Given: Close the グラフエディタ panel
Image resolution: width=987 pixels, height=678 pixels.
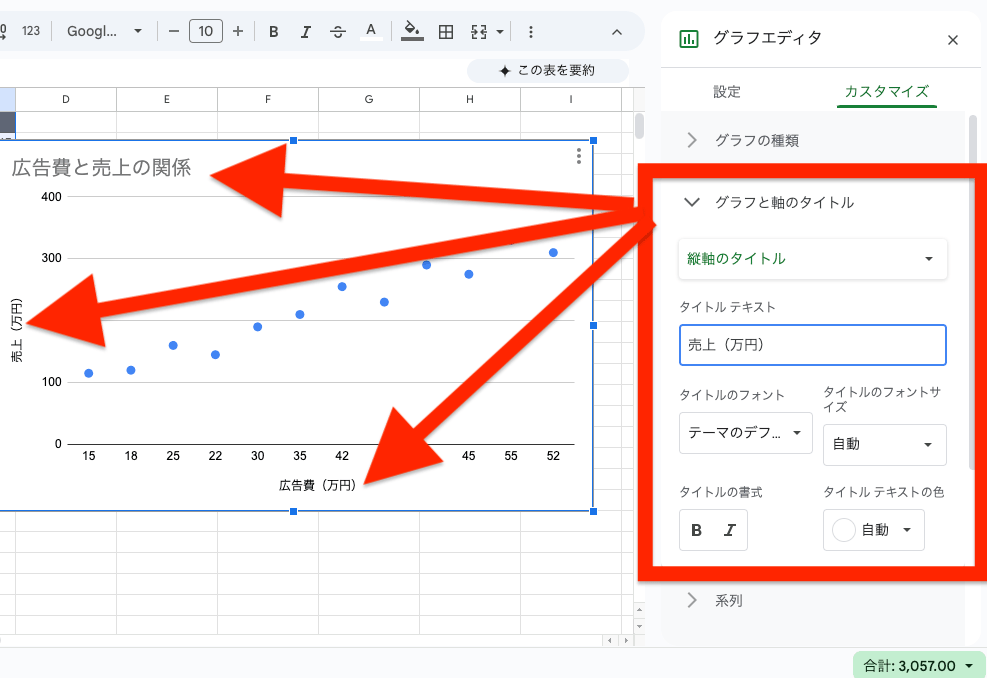Looking at the screenshot, I should (x=952, y=40).
